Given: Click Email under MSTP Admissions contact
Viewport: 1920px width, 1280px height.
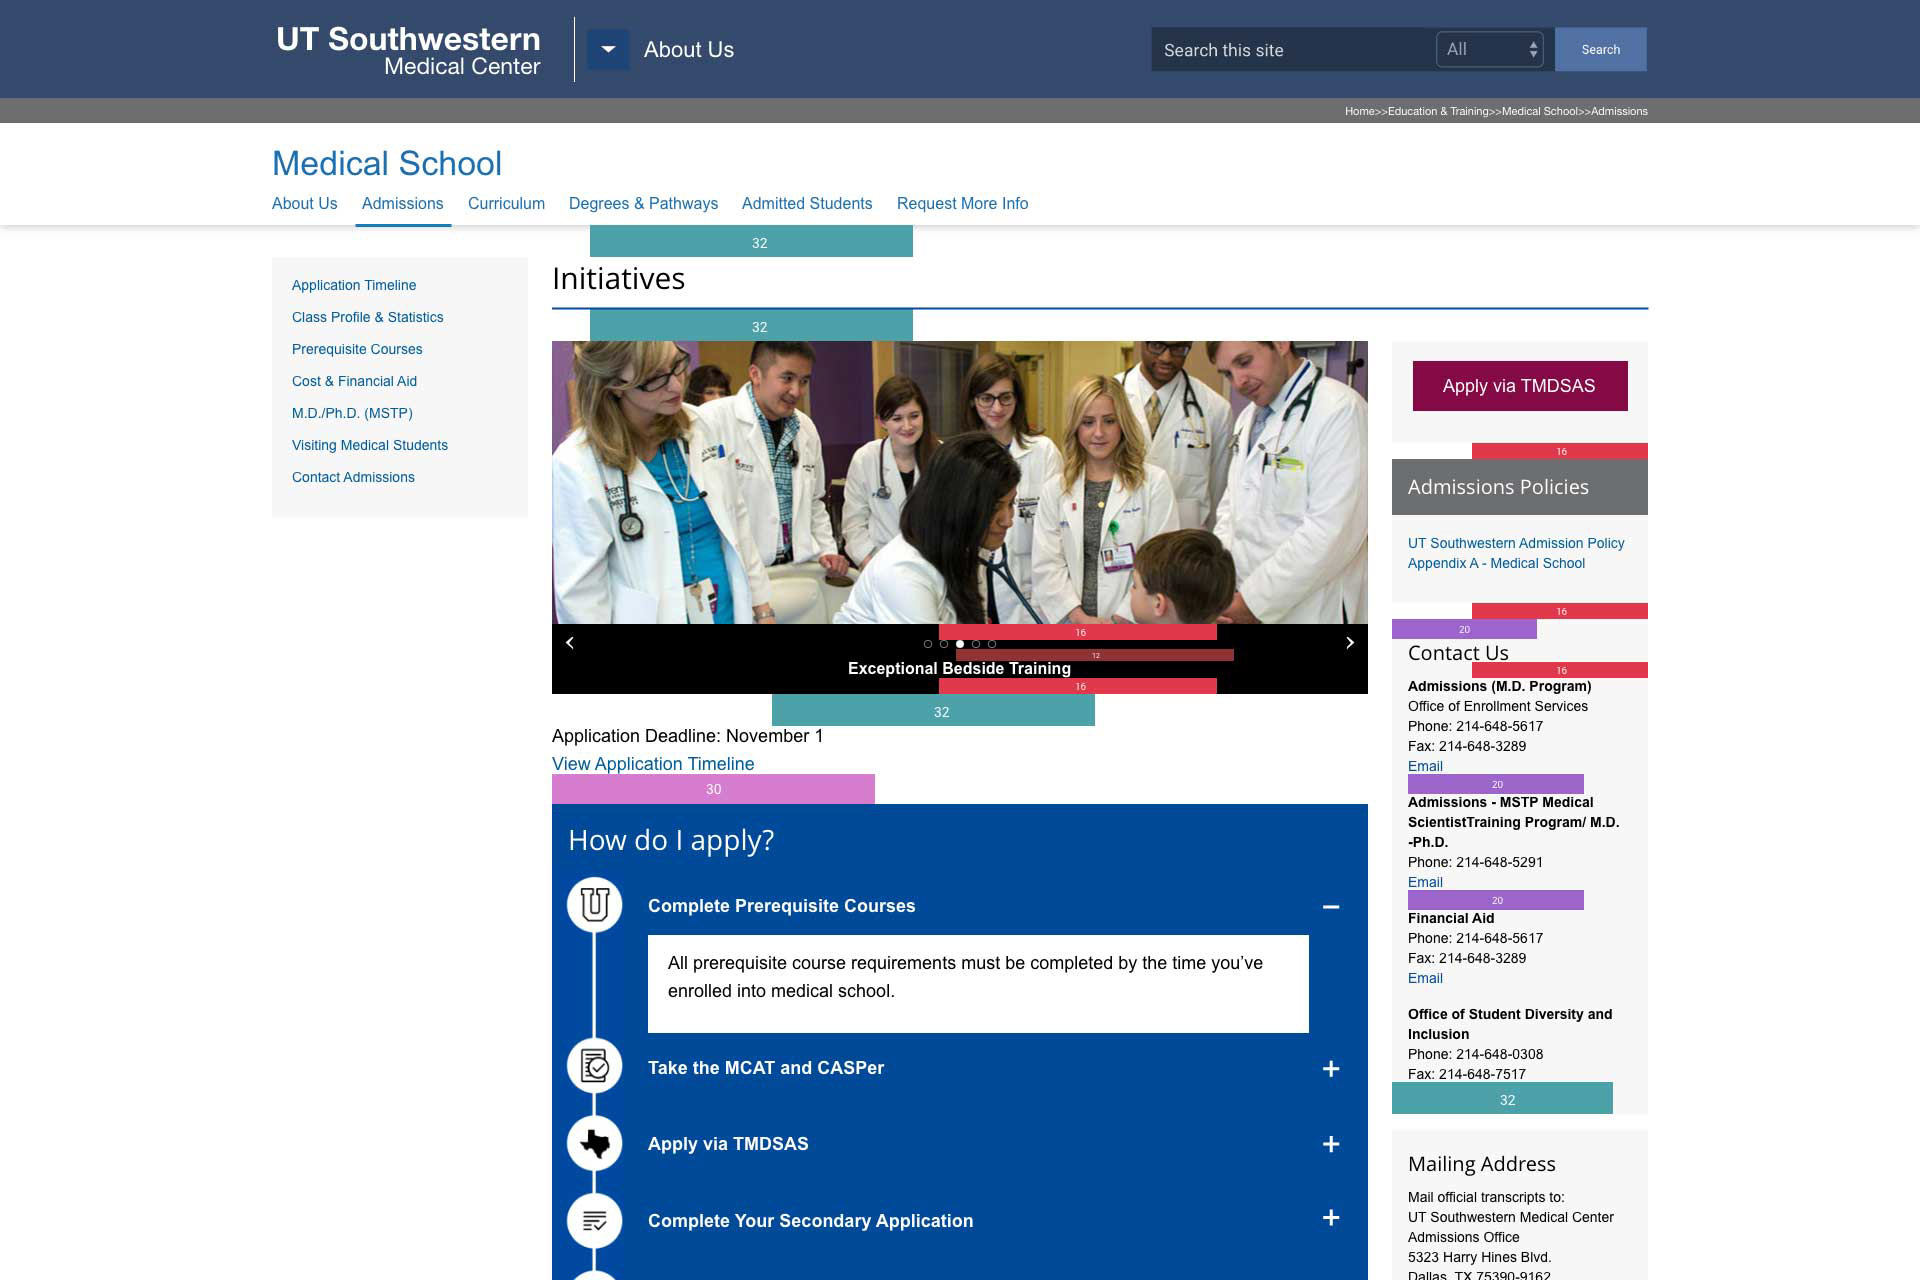Looking at the screenshot, I should (1425, 883).
